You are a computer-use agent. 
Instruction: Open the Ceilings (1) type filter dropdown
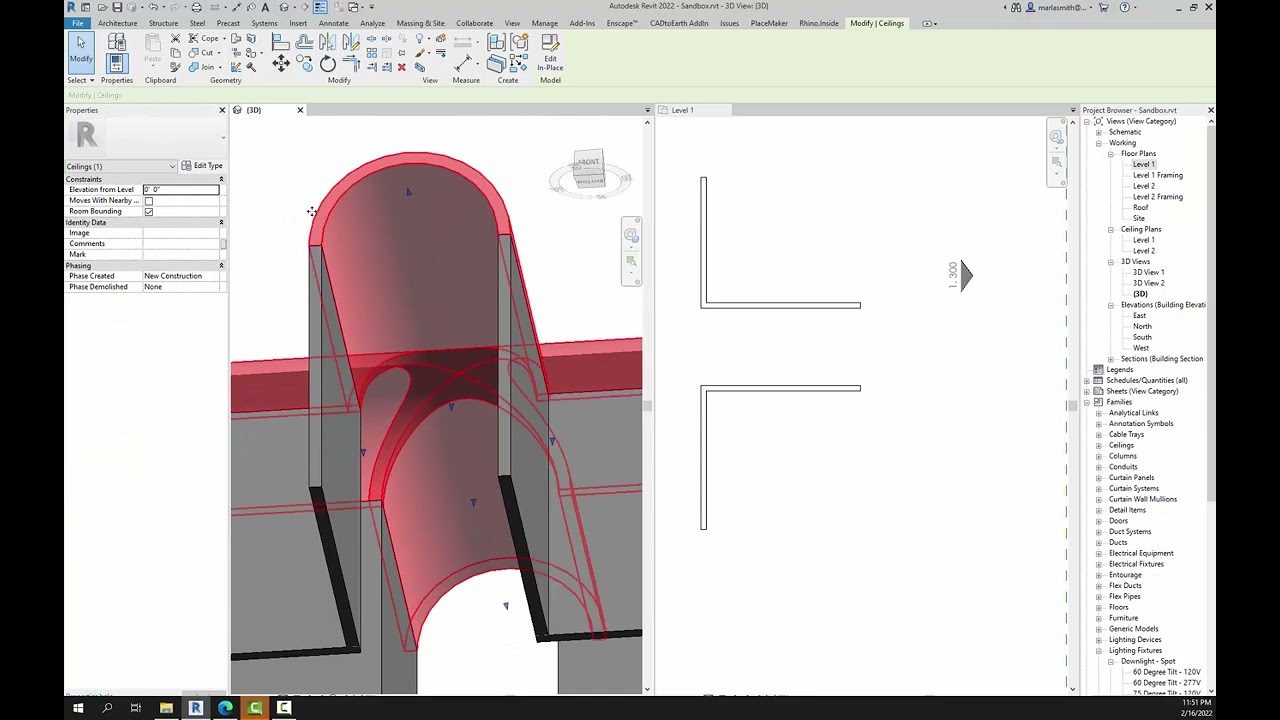tap(121, 166)
